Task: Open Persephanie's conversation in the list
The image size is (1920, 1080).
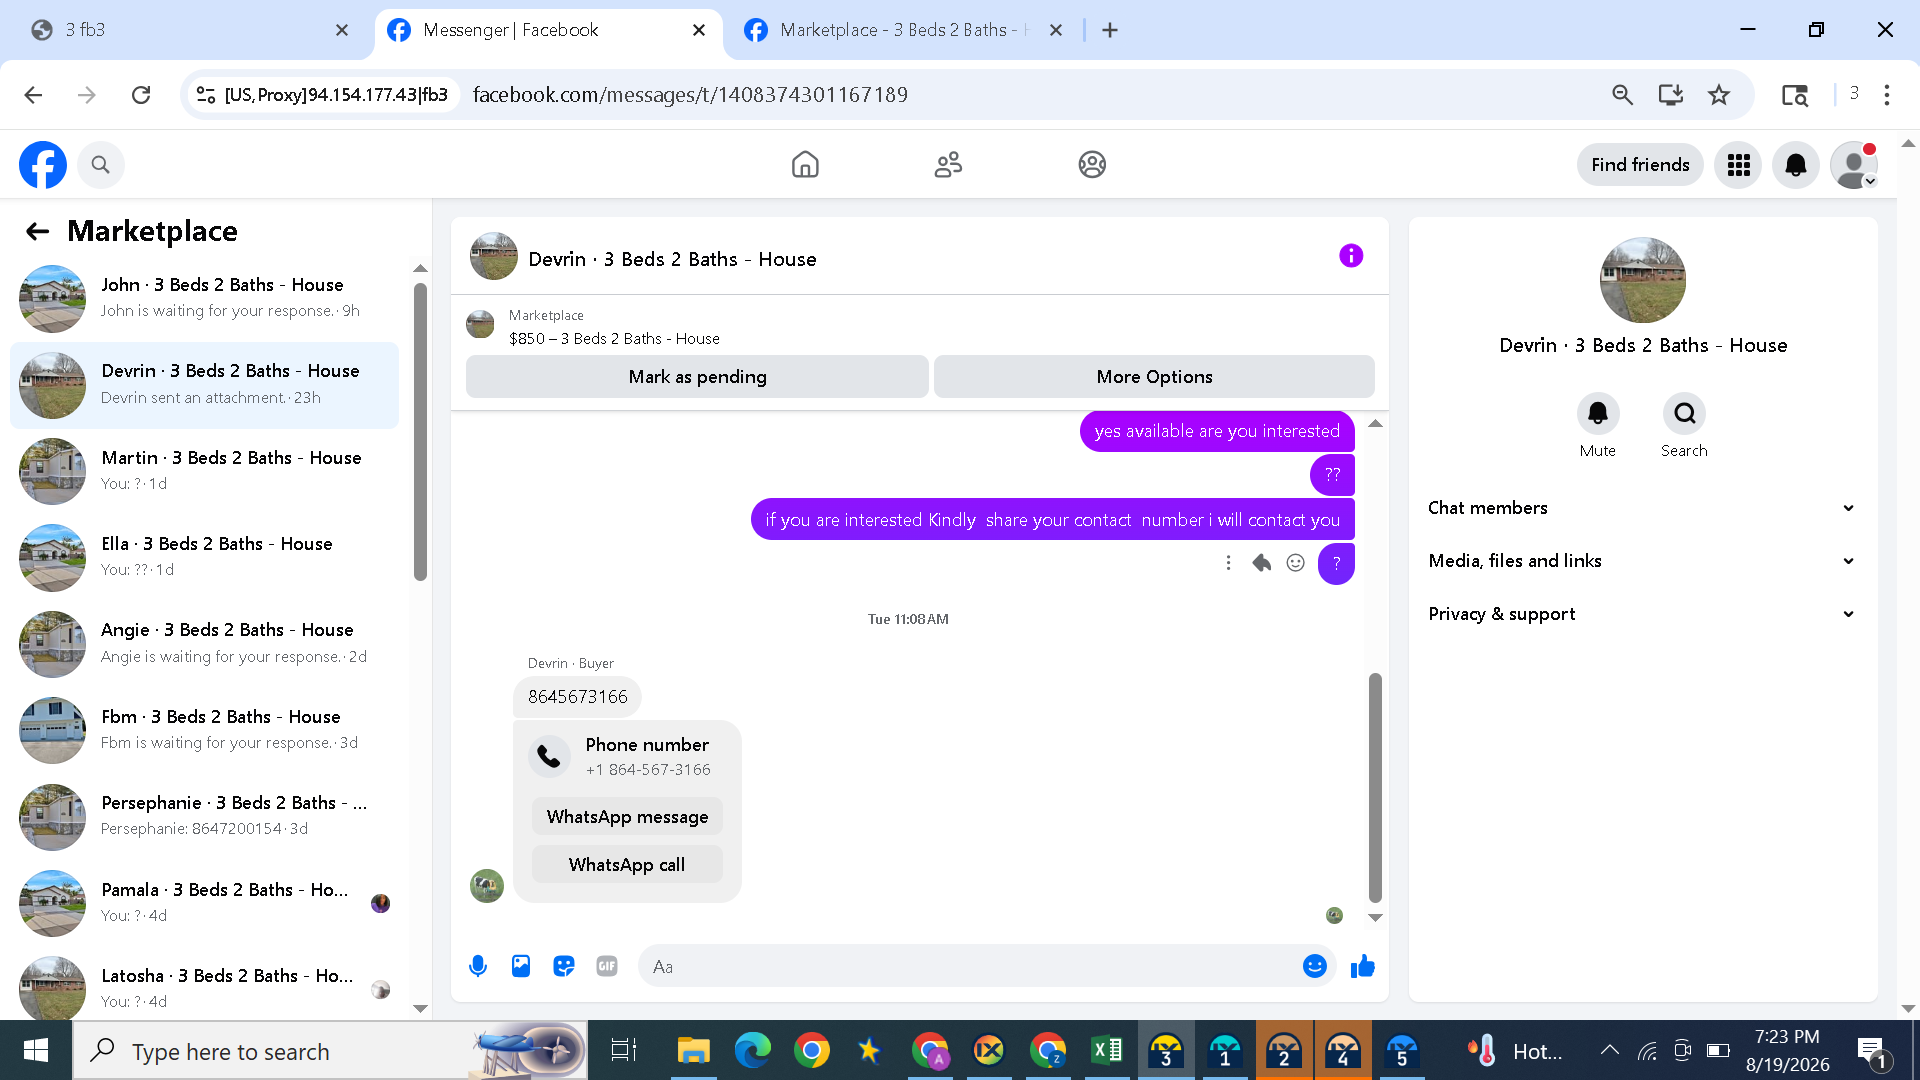Action: tap(204, 818)
